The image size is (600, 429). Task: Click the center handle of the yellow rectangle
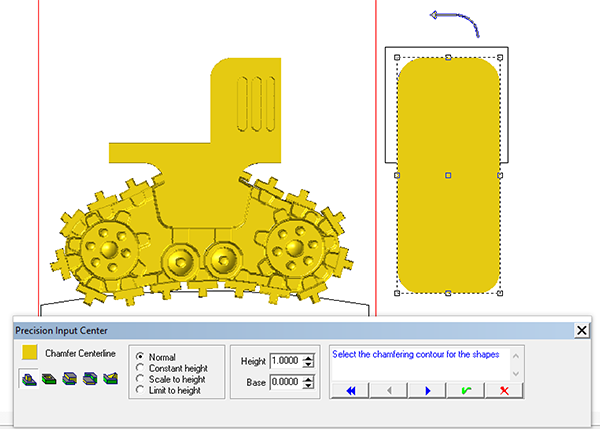pyautogui.click(x=448, y=175)
